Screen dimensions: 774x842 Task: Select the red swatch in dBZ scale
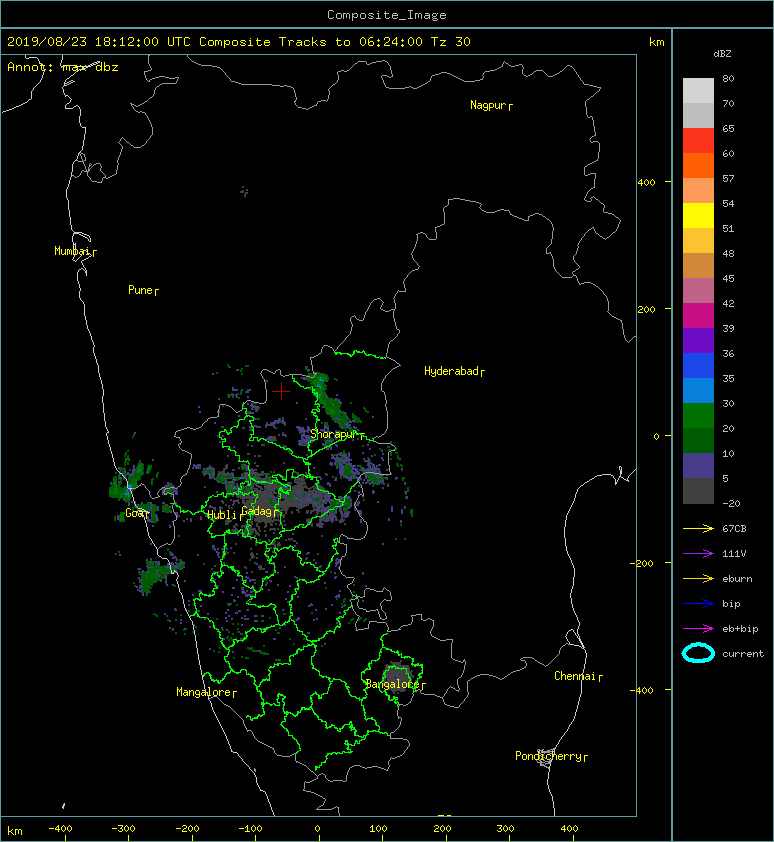click(698, 140)
